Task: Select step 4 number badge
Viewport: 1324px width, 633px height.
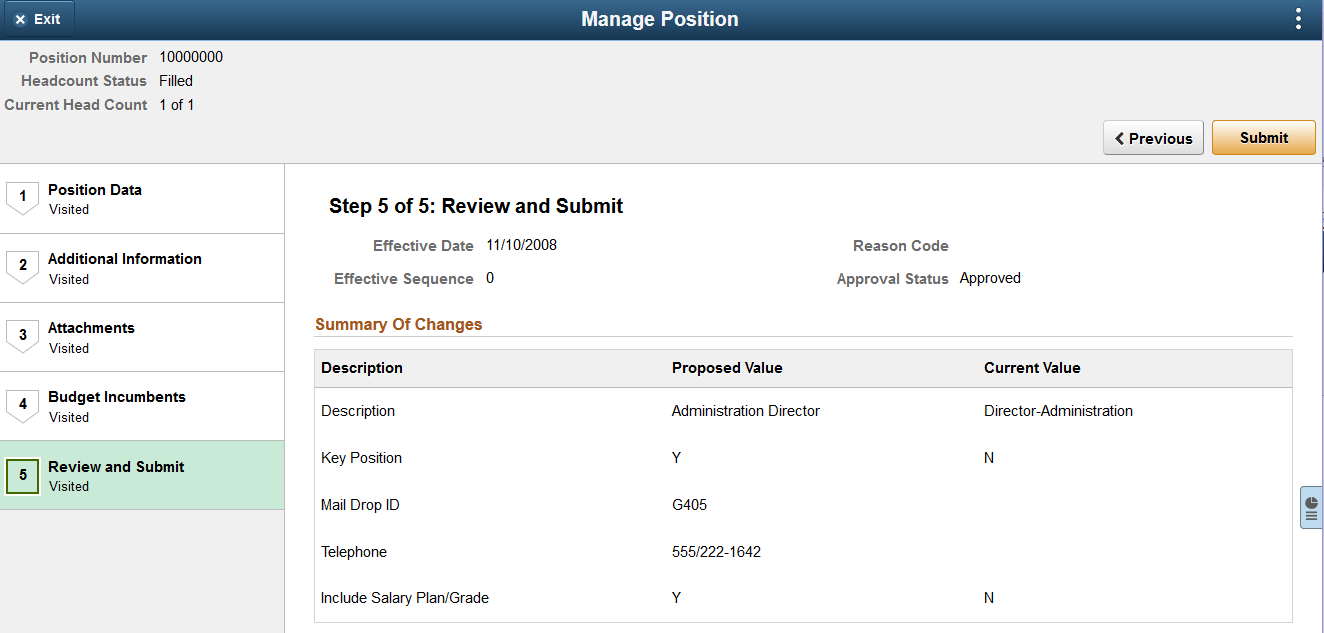Action: coord(22,405)
